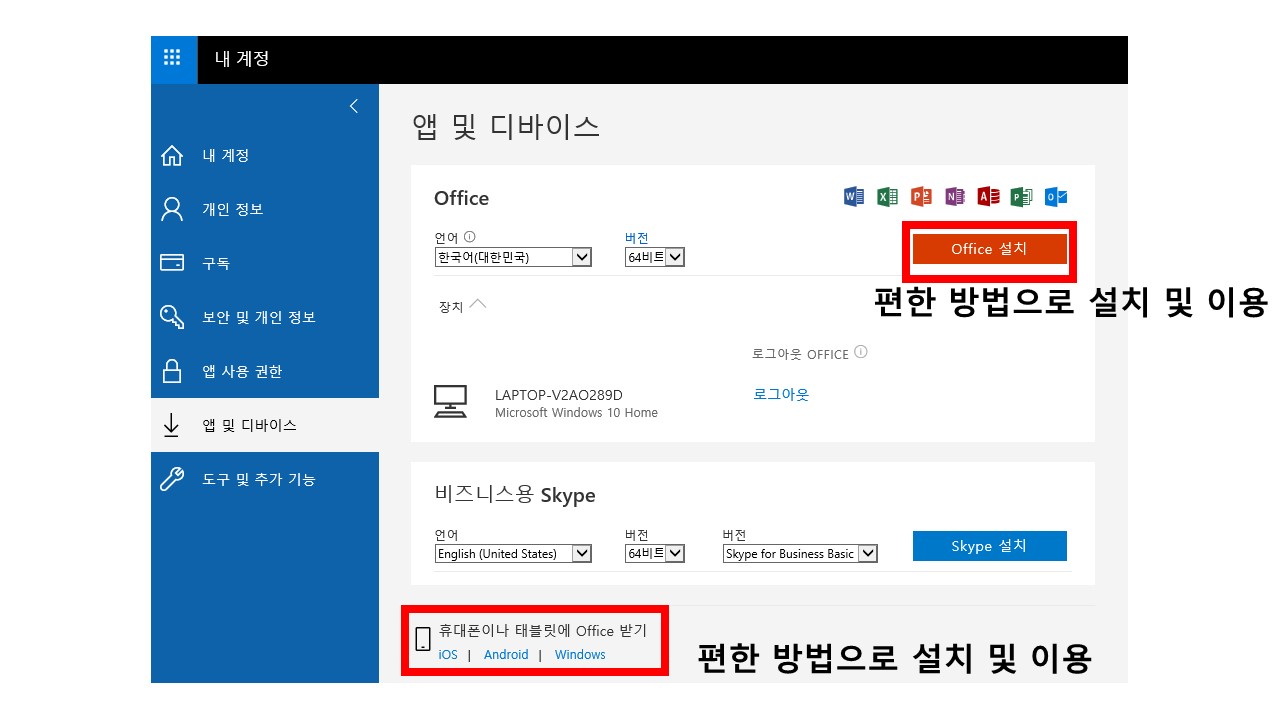Click the Office section heading
The image size is (1280, 720).
click(462, 198)
